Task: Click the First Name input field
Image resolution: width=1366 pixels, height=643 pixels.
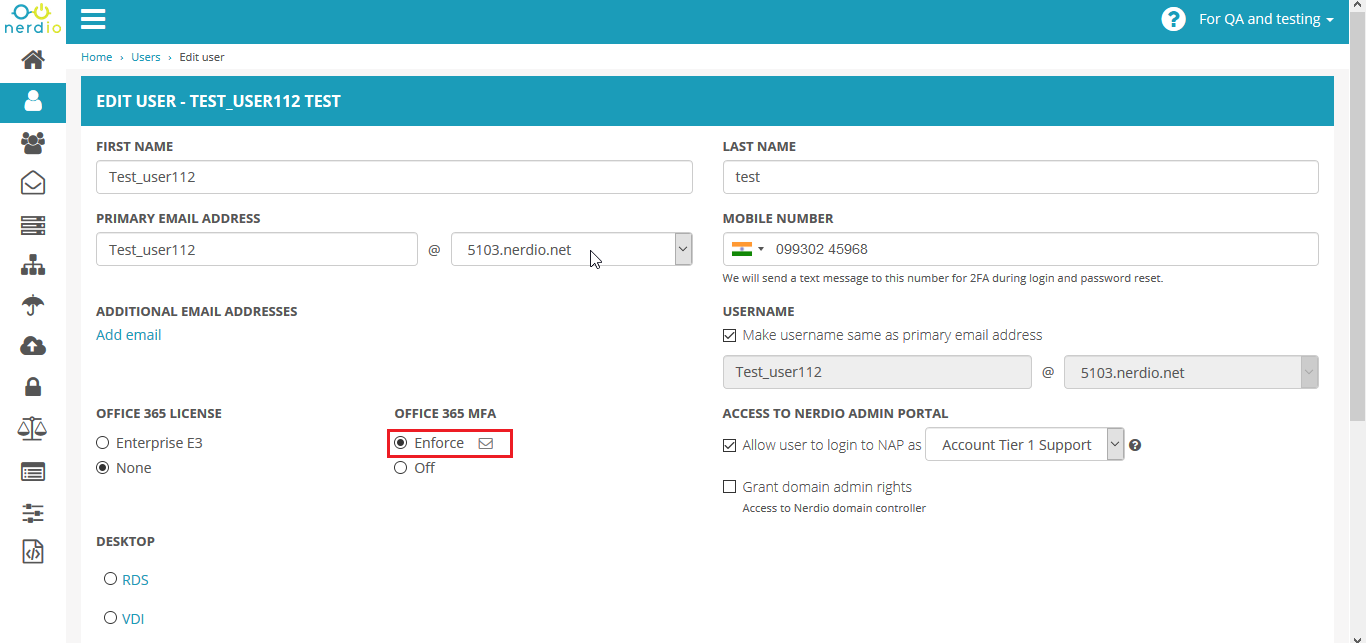Action: (x=394, y=177)
